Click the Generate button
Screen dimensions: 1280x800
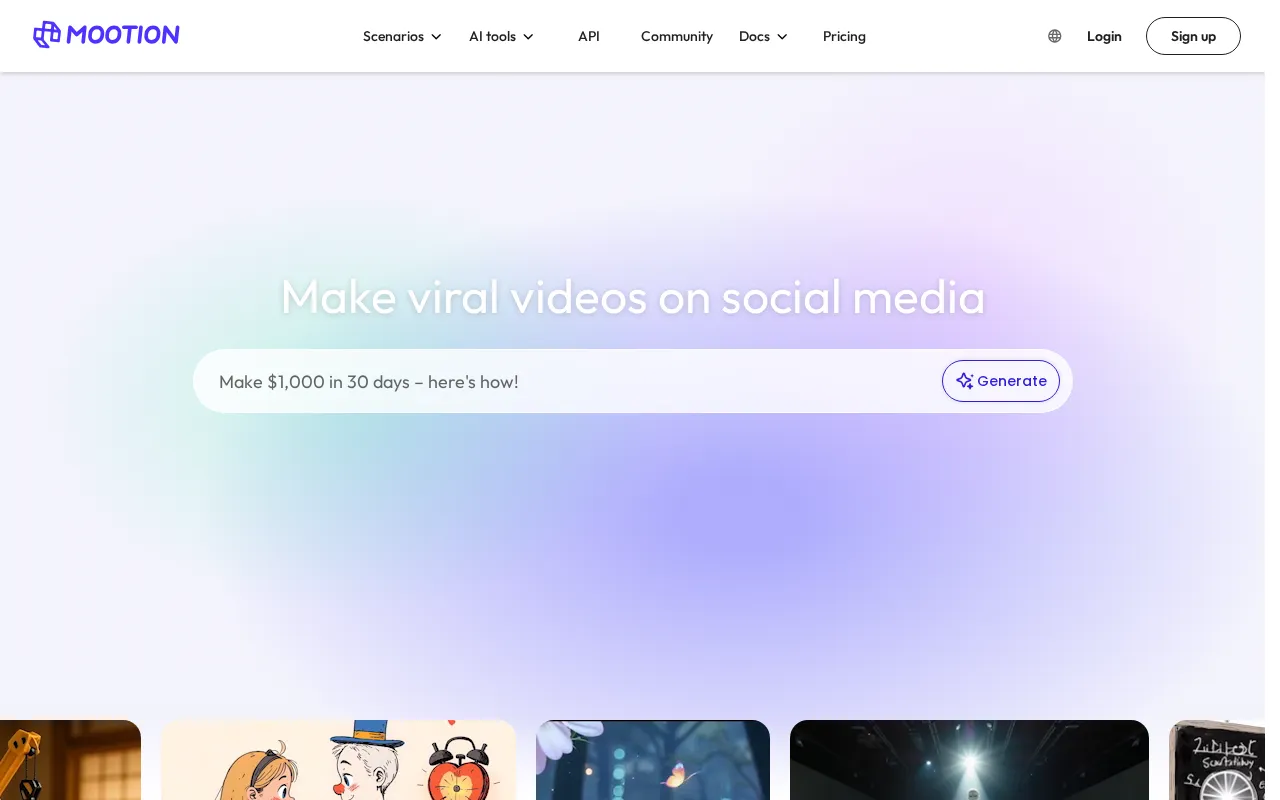[1000, 381]
